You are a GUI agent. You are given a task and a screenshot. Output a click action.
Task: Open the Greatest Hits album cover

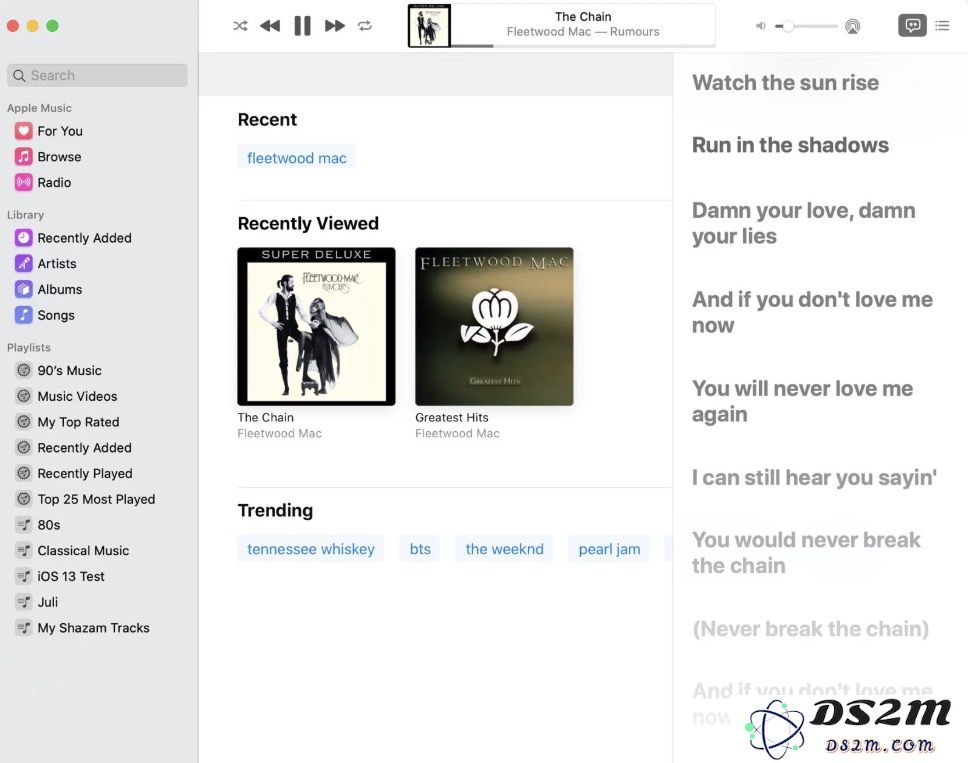(x=494, y=327)
